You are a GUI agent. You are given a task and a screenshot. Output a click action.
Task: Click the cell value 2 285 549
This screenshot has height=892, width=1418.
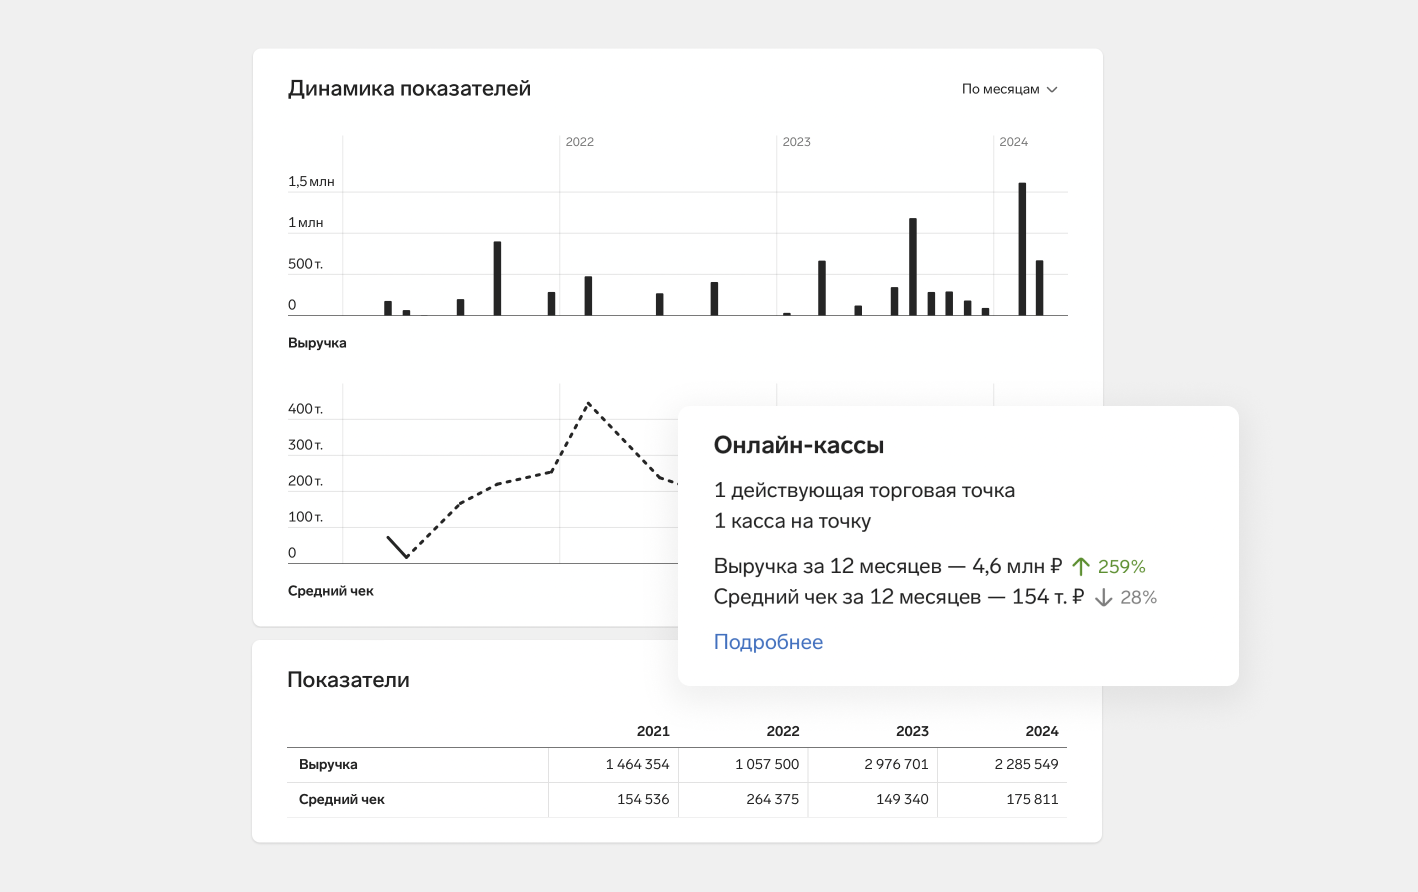point(1026,765)
